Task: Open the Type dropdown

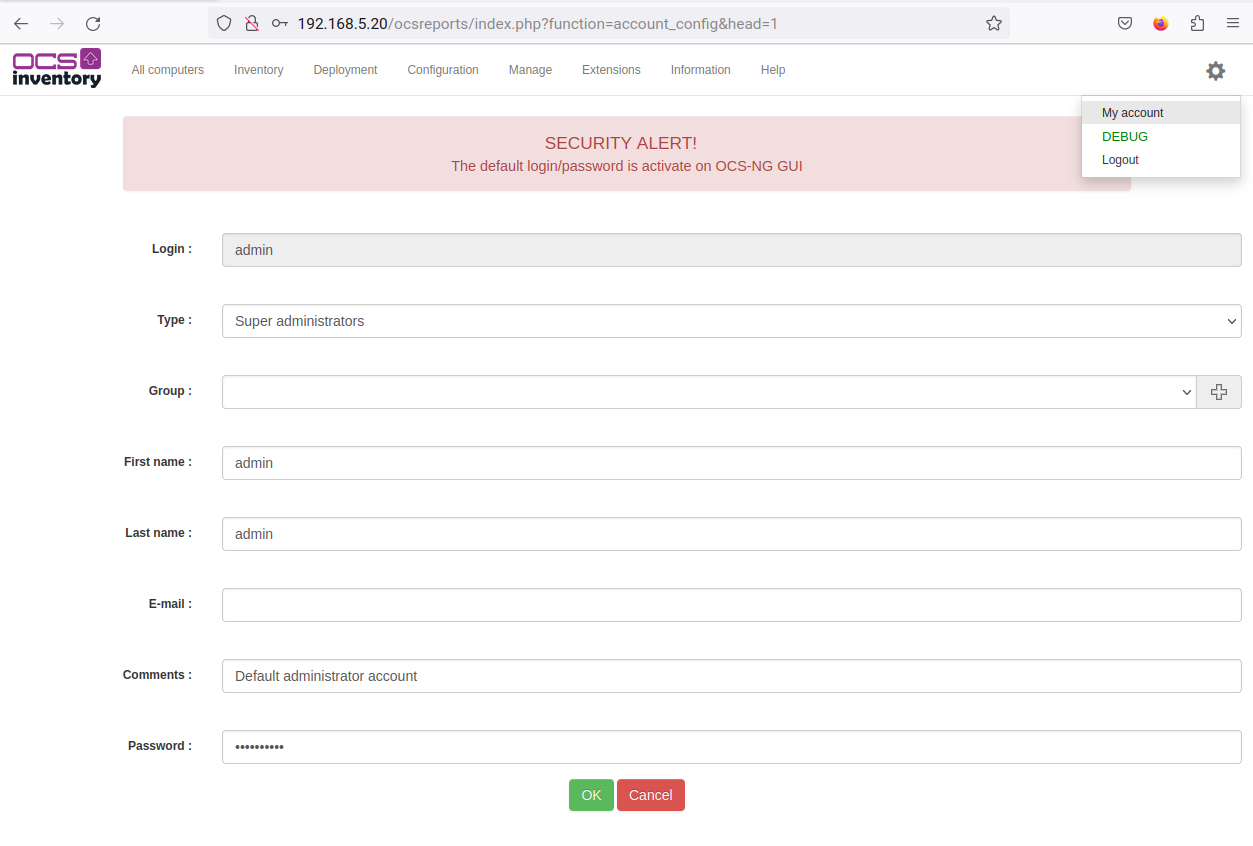Action: 731,321
